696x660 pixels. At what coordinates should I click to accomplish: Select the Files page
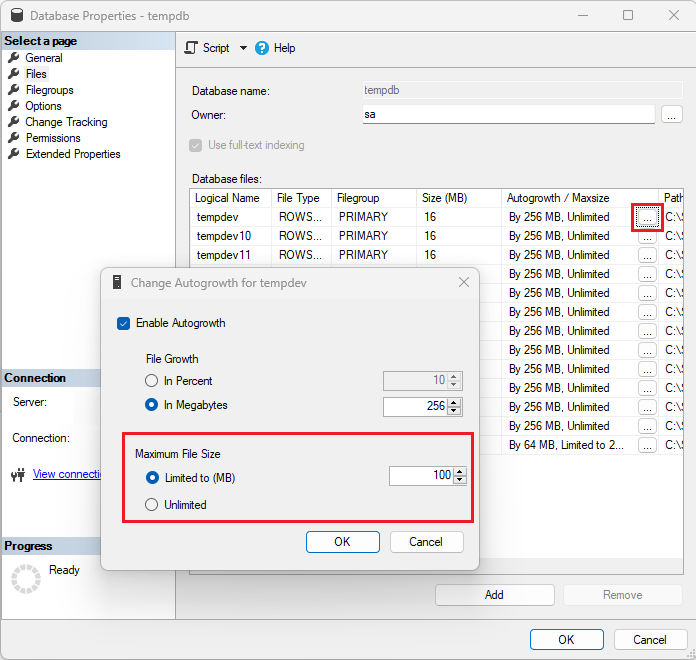point(36,74)
